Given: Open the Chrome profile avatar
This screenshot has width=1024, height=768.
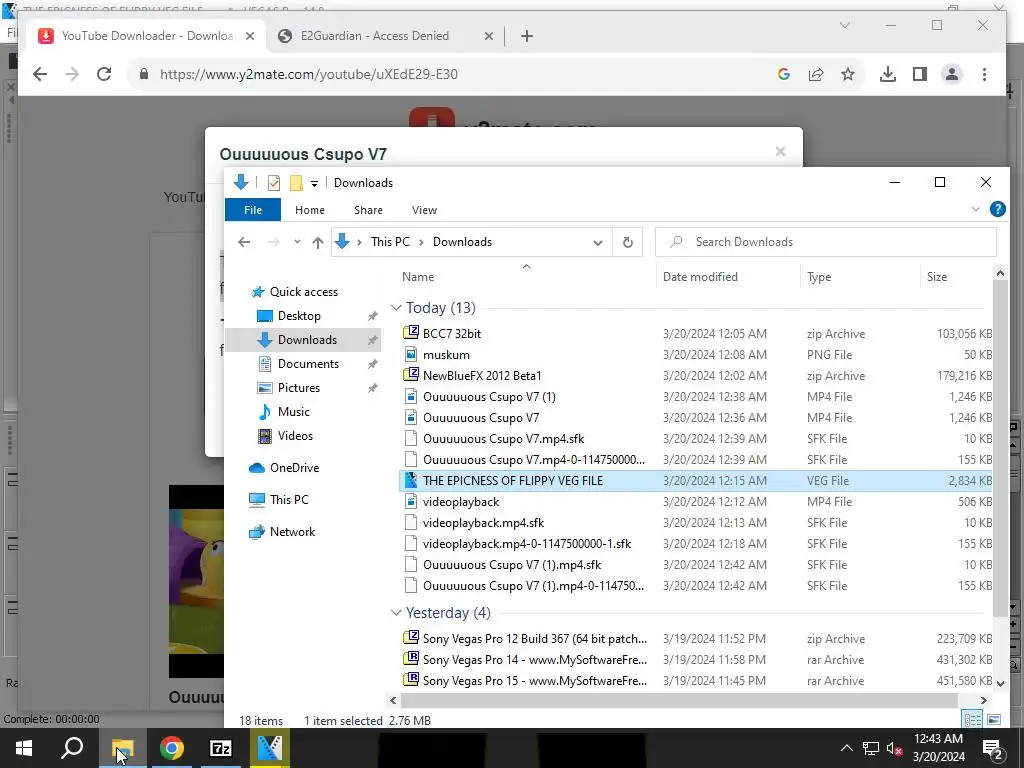Looking at the screenshot, I should tap(952, 74).
